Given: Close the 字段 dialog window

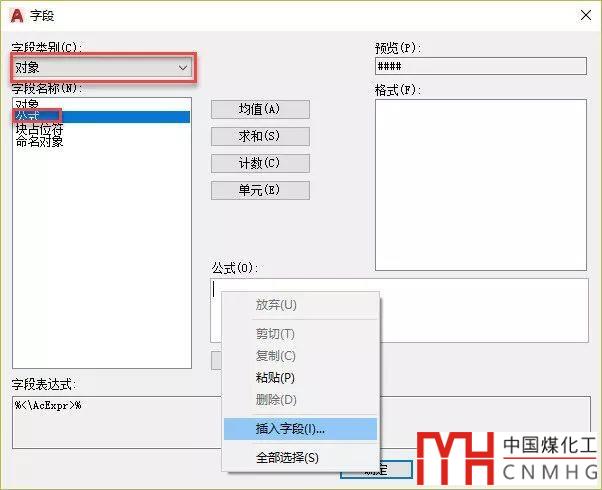Looking at the screenshot, I should coord(583,15).
